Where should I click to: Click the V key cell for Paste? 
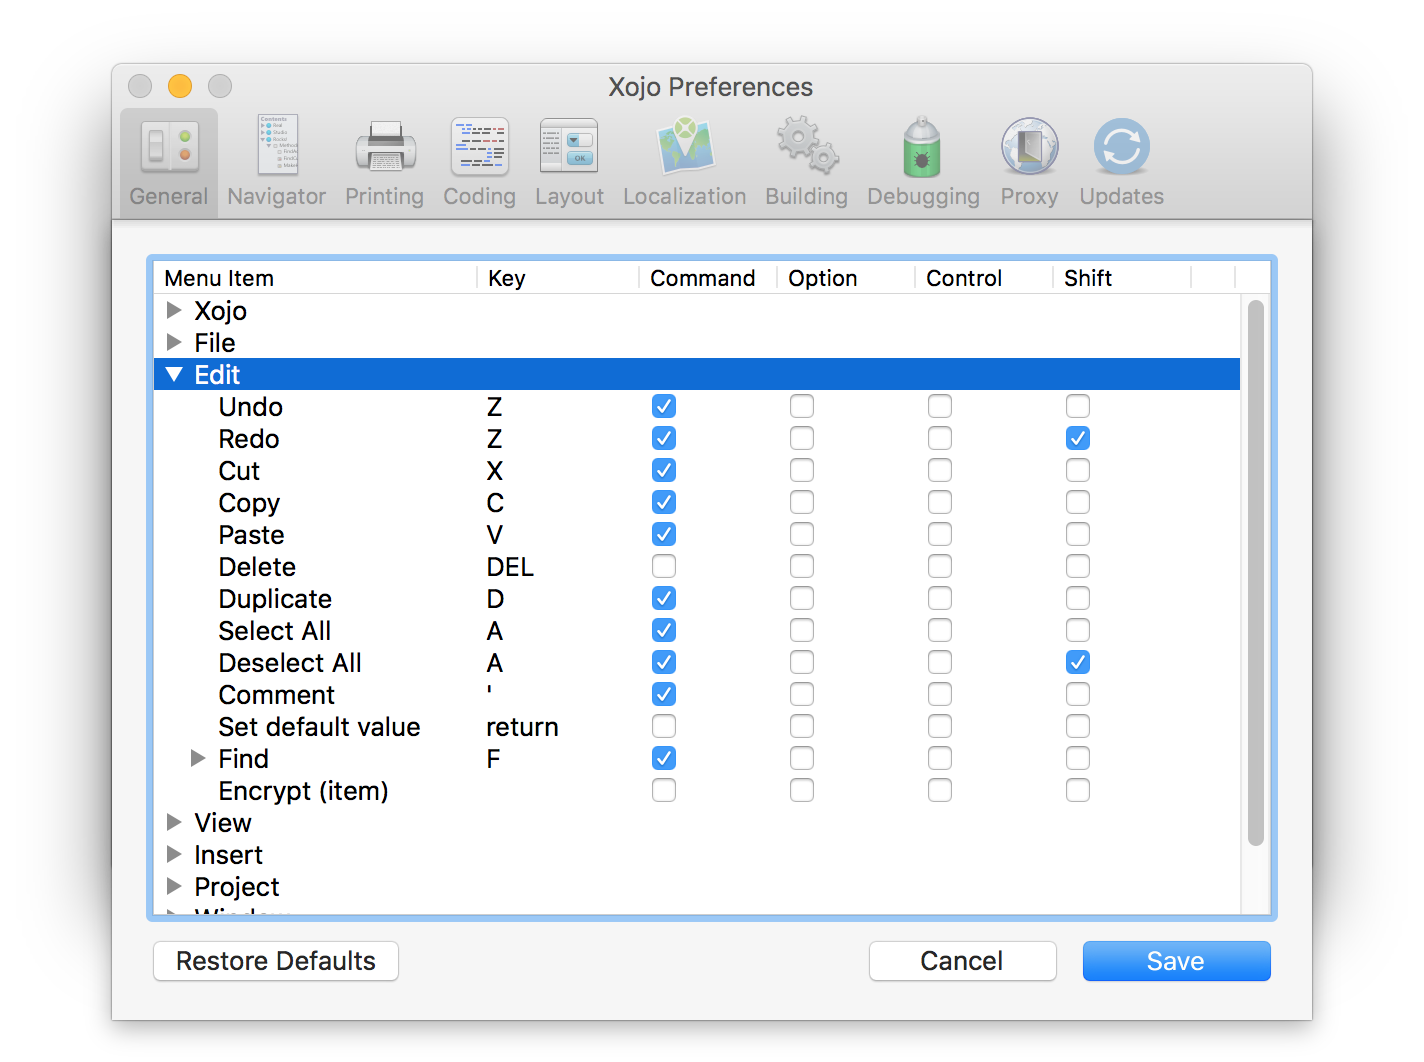point(495,535)
